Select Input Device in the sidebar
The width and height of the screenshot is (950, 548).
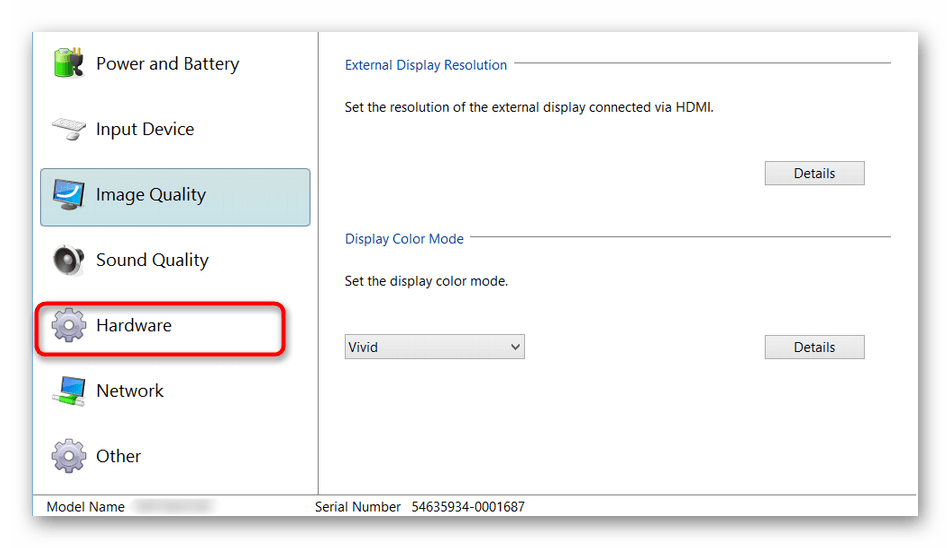(x=145, y=129)
